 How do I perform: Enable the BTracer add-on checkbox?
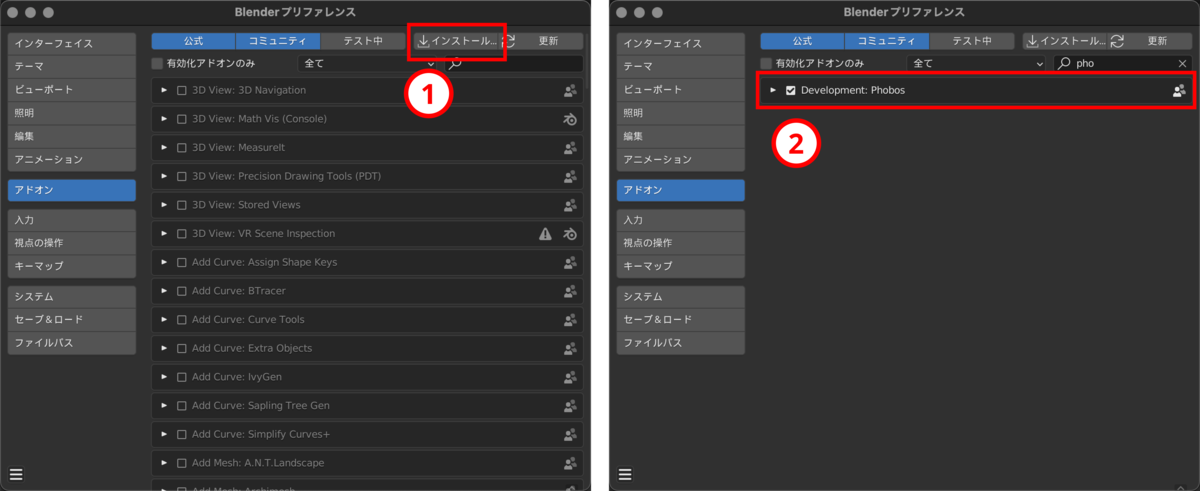(182, 291)
